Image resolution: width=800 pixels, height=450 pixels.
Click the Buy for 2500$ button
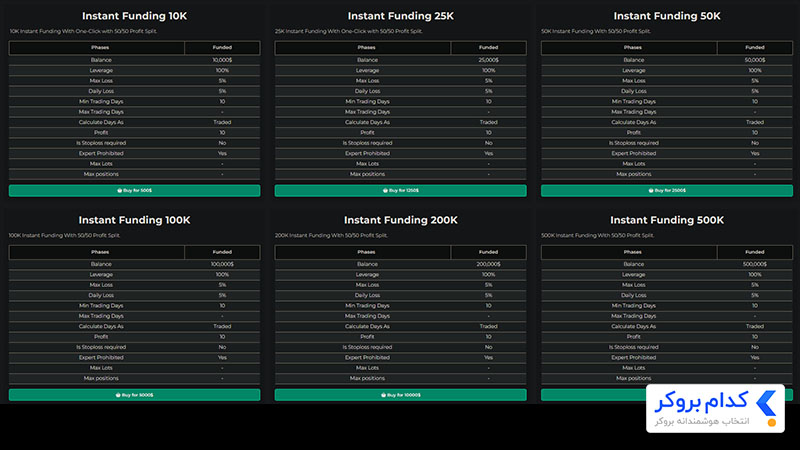(x=667, y=190)
